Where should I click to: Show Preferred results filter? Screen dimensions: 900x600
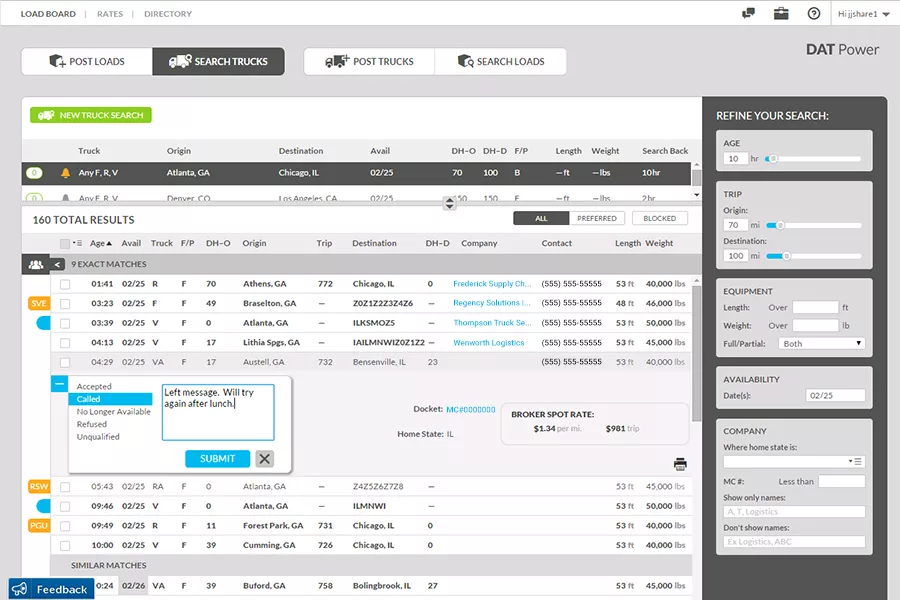pyautogui.click(x=597, y=218)
